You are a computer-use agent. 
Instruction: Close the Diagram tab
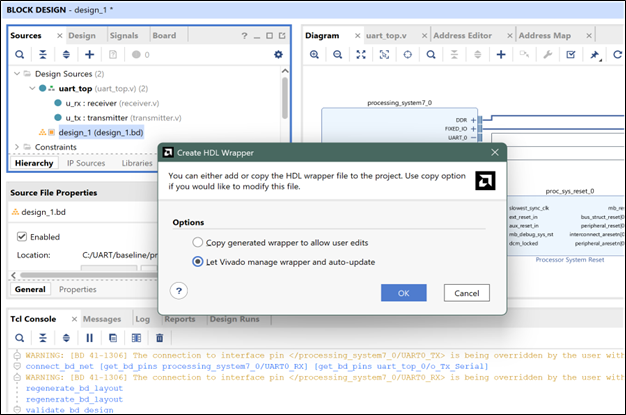[357, 36]
